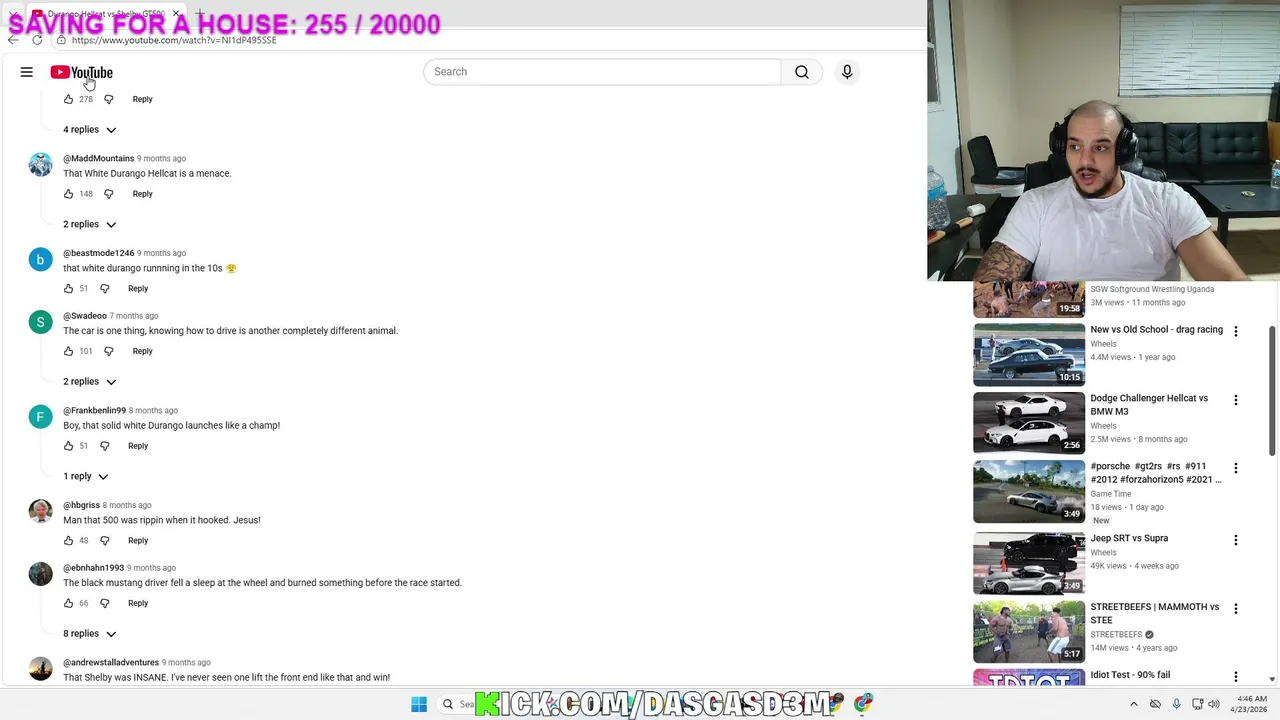Open @Frankbenlin99 channel link
Screen dimensions: 1280x720
[x=94, y=410]
